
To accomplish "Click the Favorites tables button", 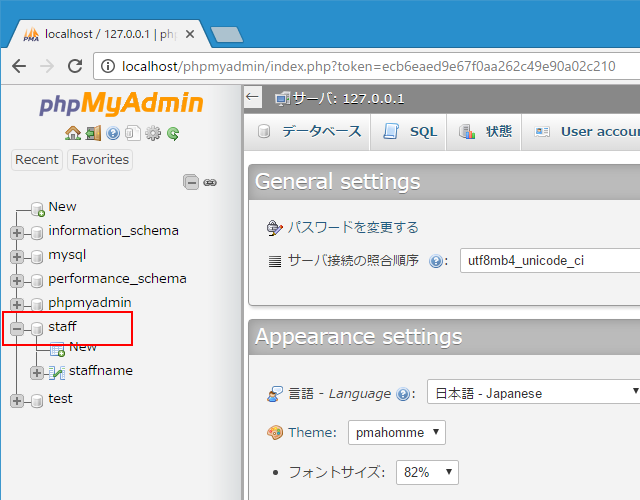I will coord(100,160).
